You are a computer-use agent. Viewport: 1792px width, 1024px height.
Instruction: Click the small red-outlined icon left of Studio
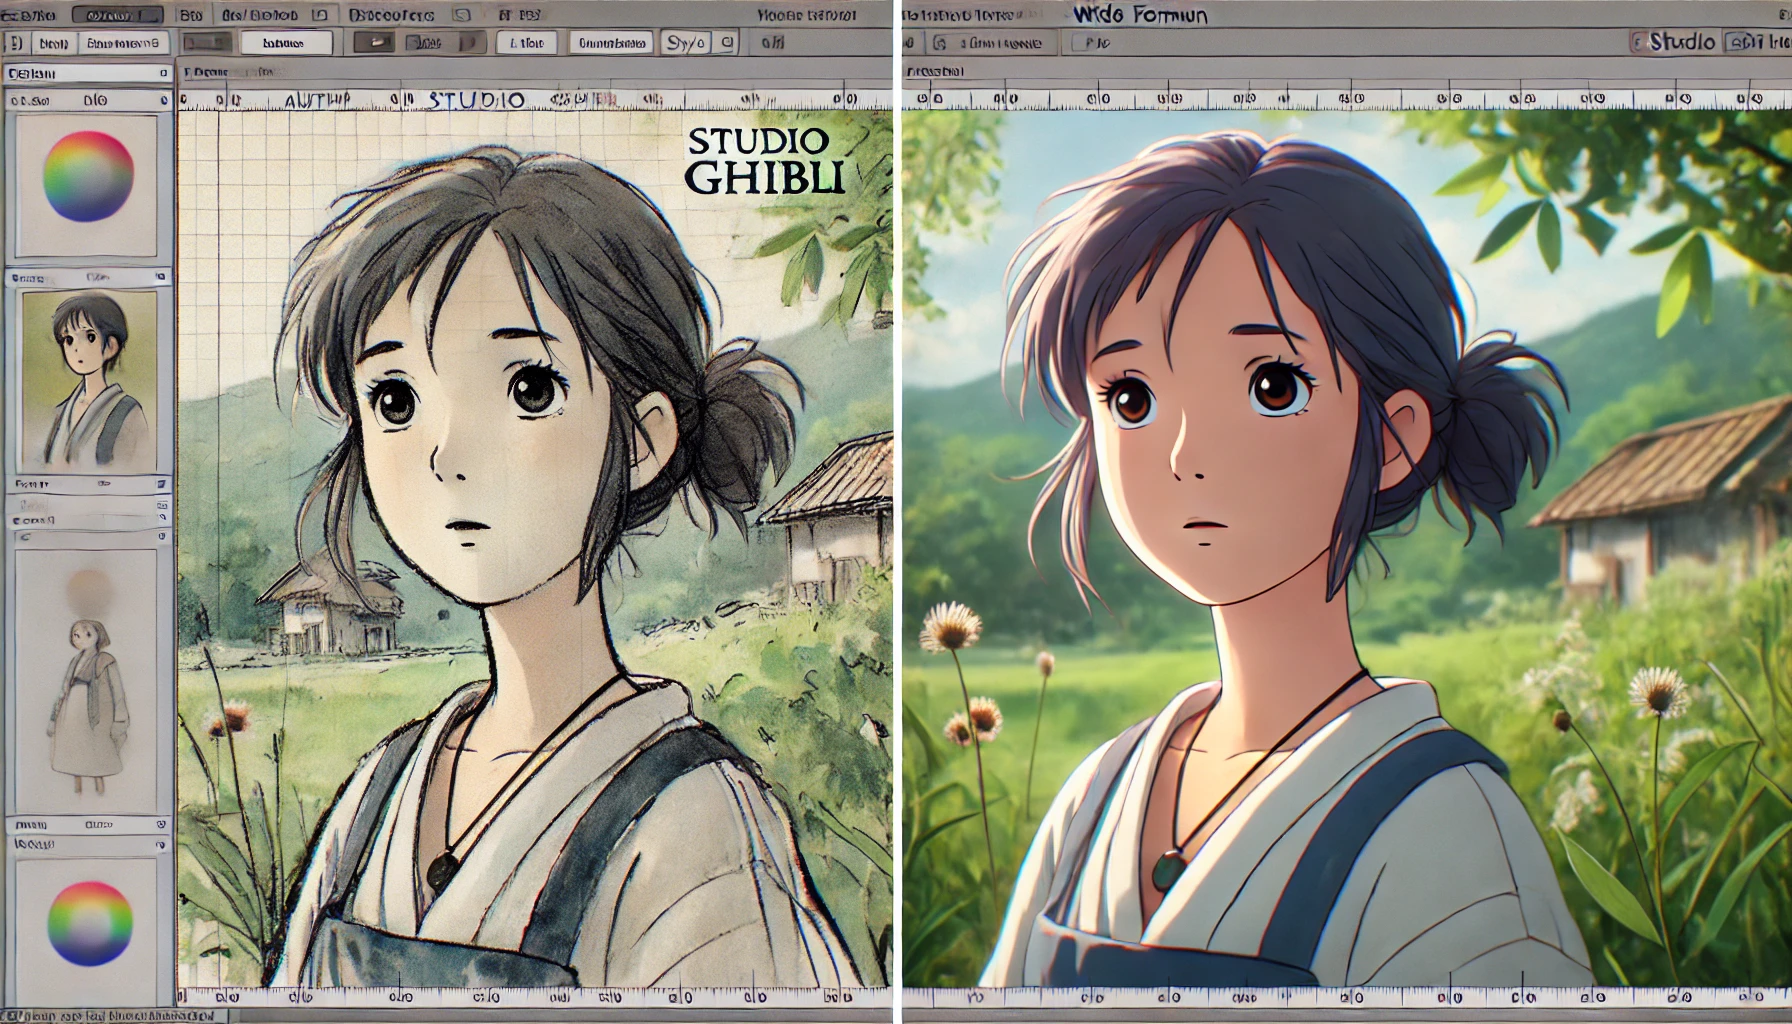pos(1638,43)
